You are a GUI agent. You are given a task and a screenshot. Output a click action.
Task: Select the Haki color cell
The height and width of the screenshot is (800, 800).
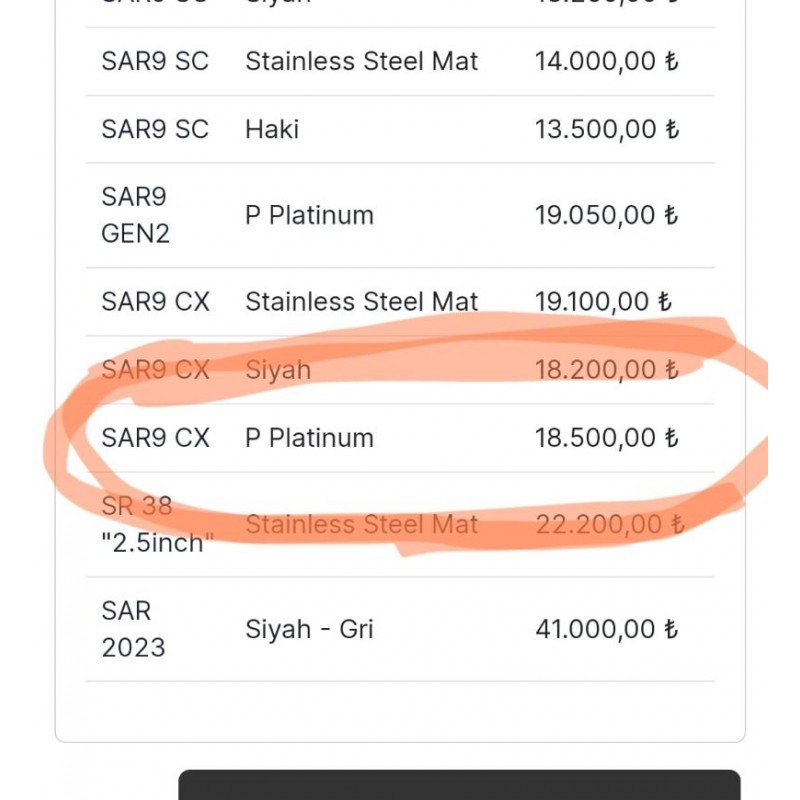coord(272,129)
